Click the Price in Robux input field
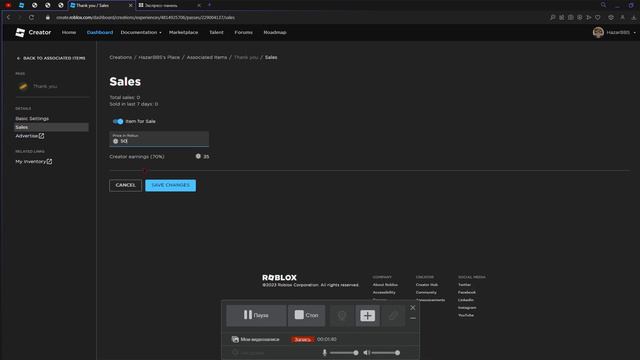The height and width of the screenshot is (360, 640). pos(159,139)
